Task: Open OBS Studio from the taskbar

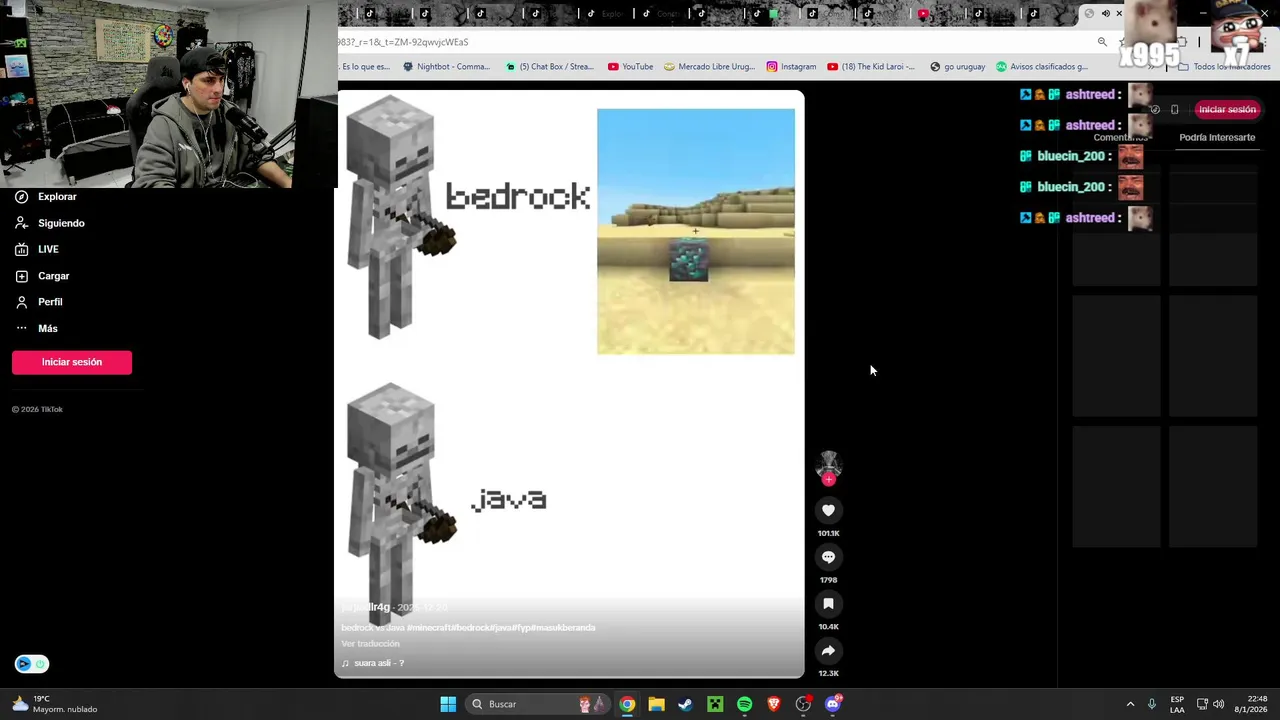Action: pyautogui.click(x=803, y=704)
